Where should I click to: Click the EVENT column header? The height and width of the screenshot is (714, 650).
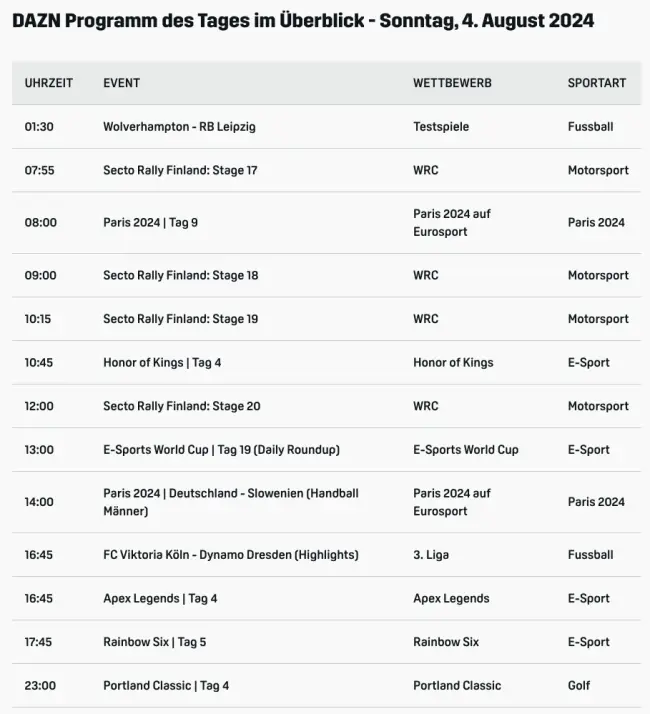[121, 83]
